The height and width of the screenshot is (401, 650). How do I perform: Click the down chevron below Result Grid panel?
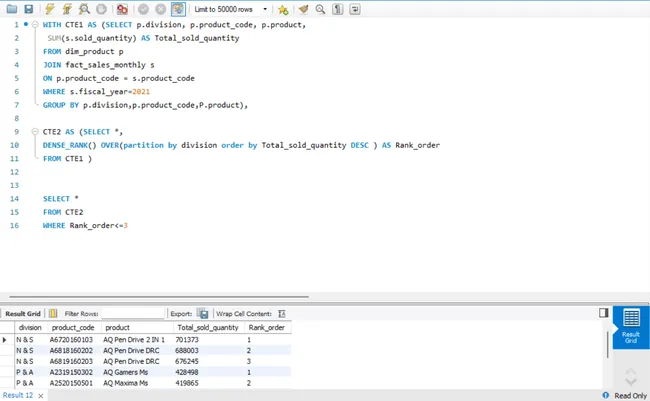[631, 382]
